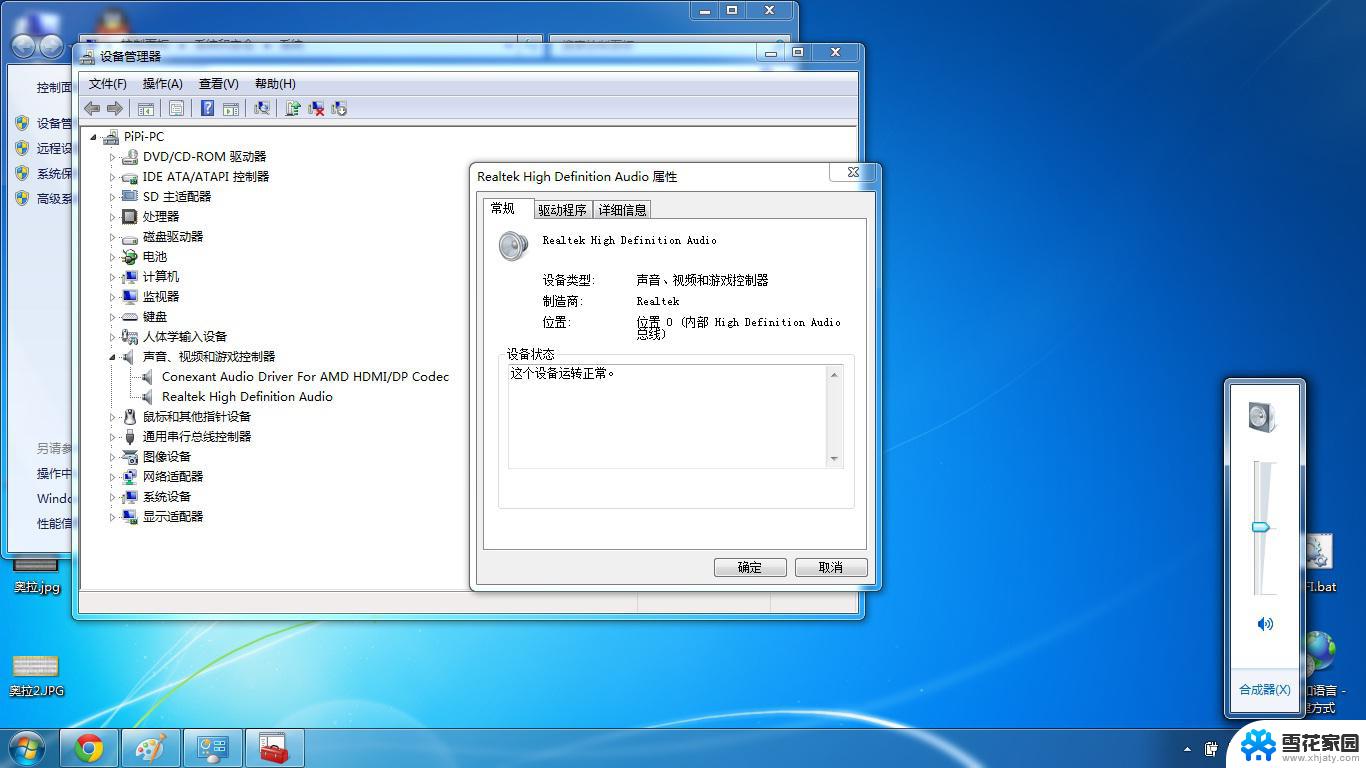Click the volume slider handle
The image size is (1366, 768).
coord(1261,527)
